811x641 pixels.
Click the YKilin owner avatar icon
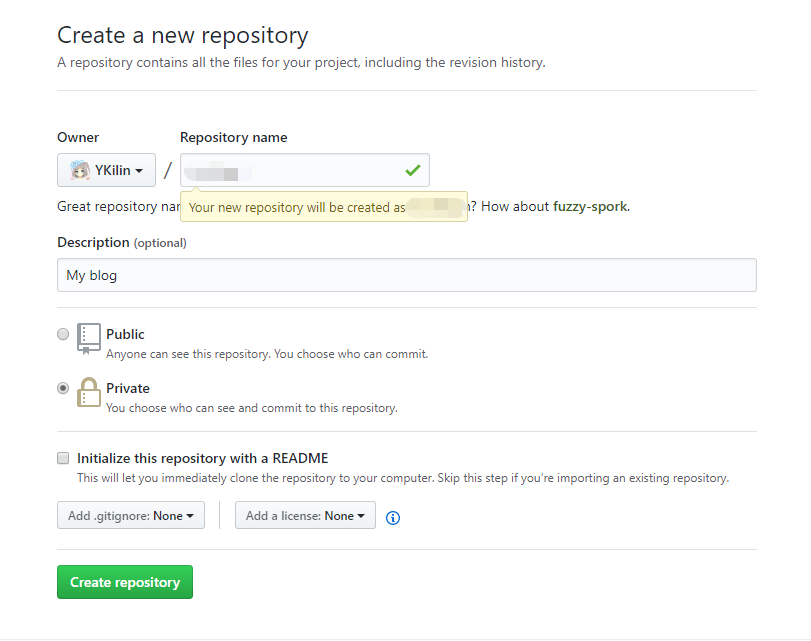pos(80,170)
